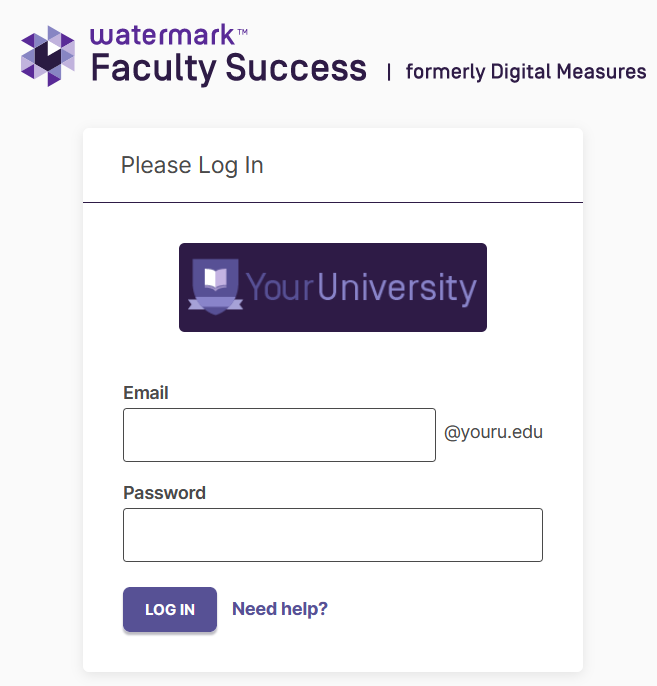657x686 pixels.
Task: Open the Need help? link
Action: coord(280,609)
